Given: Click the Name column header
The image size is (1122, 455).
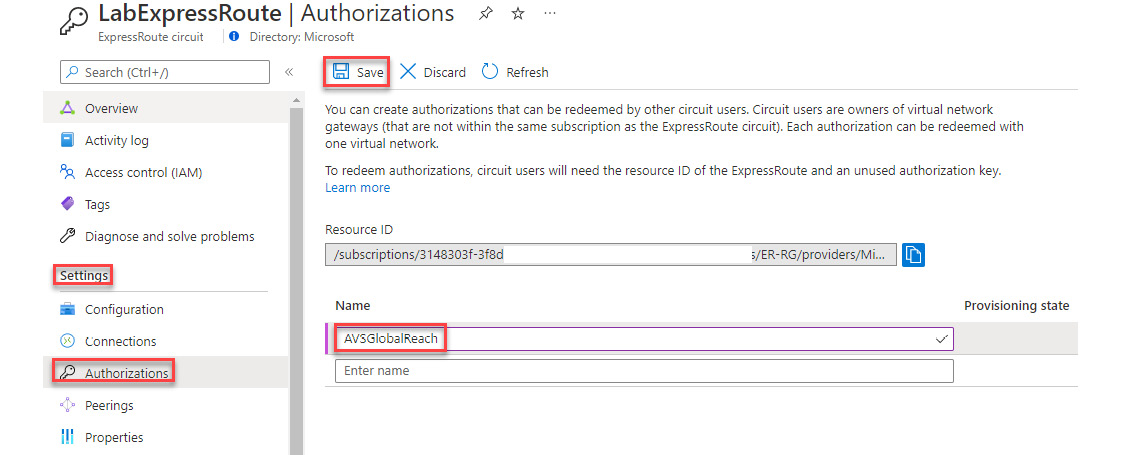Looking at the screenshot, I should click(352, 305).
